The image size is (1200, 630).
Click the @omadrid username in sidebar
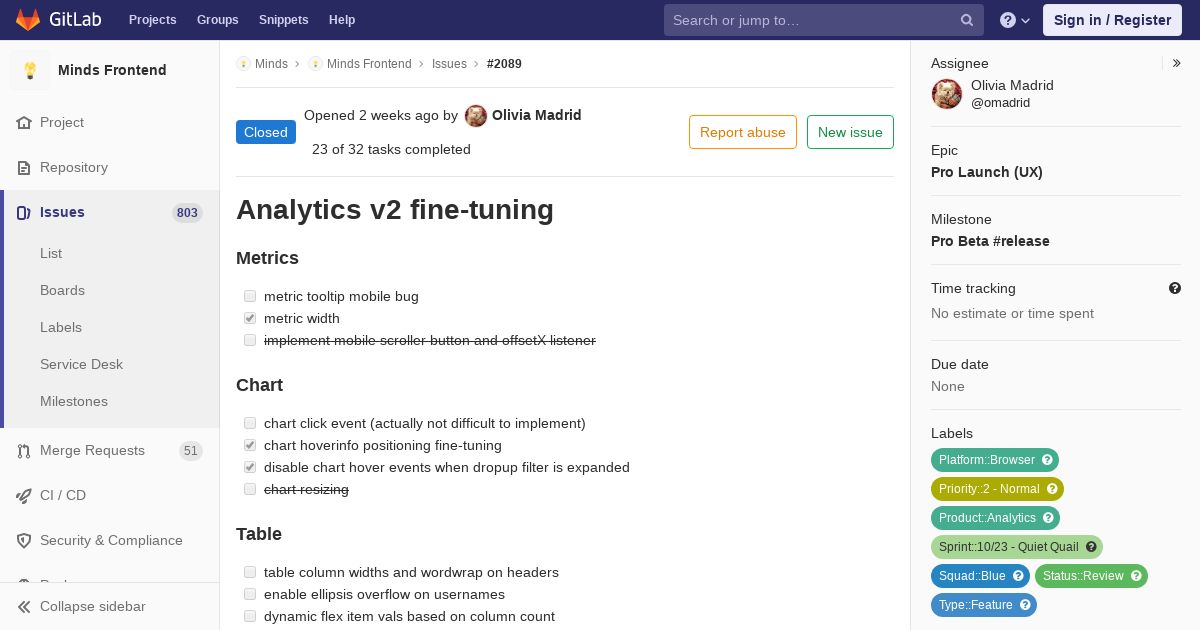click(1000, 103)
